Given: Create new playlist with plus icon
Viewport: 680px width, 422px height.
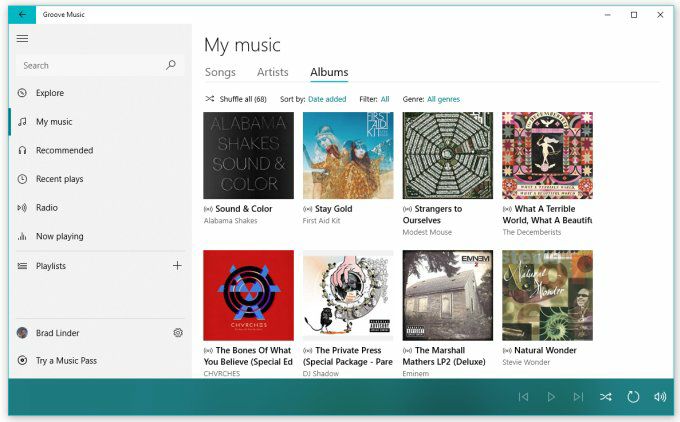Looking at the screenshot, I should tap(177, 265).
